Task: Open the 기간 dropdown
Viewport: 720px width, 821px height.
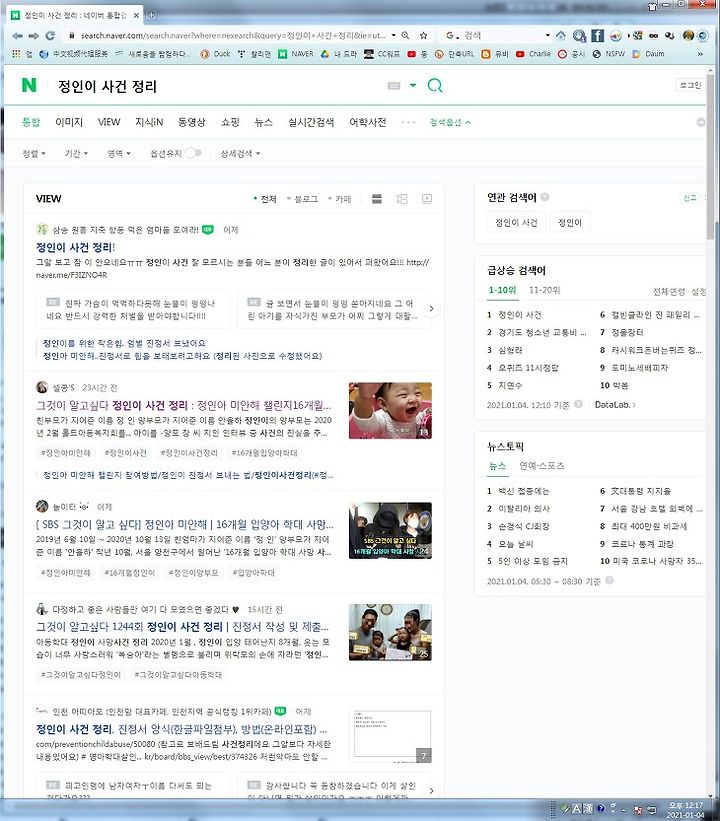Action: click(x=76, y=153)
